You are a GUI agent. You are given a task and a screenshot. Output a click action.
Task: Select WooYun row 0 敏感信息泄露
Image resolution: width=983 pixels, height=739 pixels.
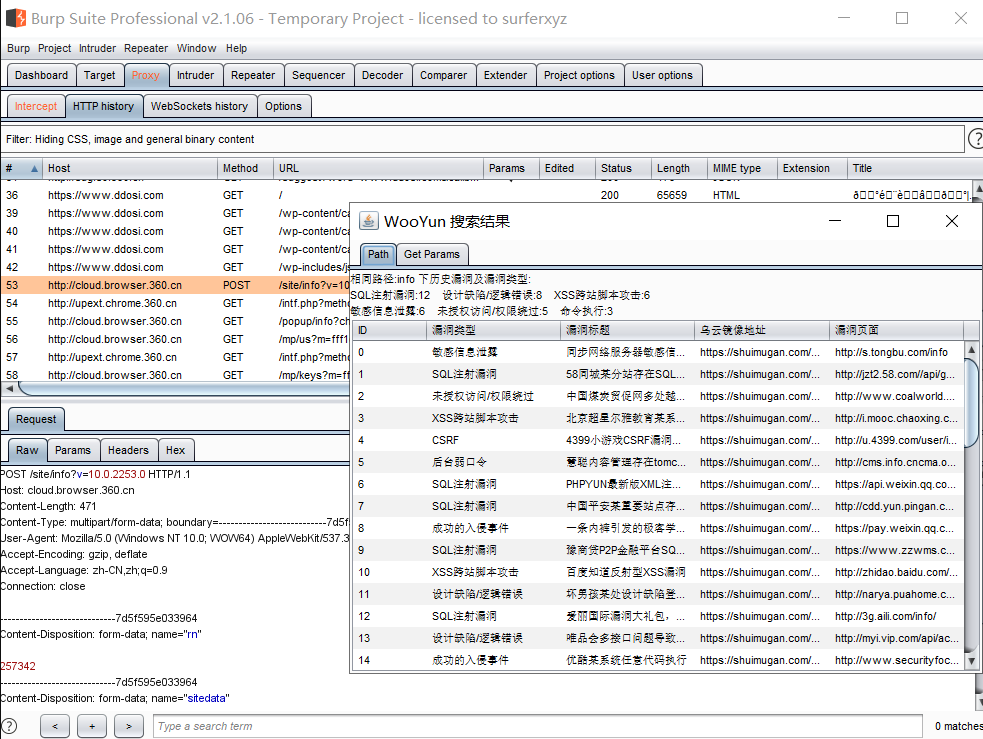pyautogui.click(x=658, y=352)
